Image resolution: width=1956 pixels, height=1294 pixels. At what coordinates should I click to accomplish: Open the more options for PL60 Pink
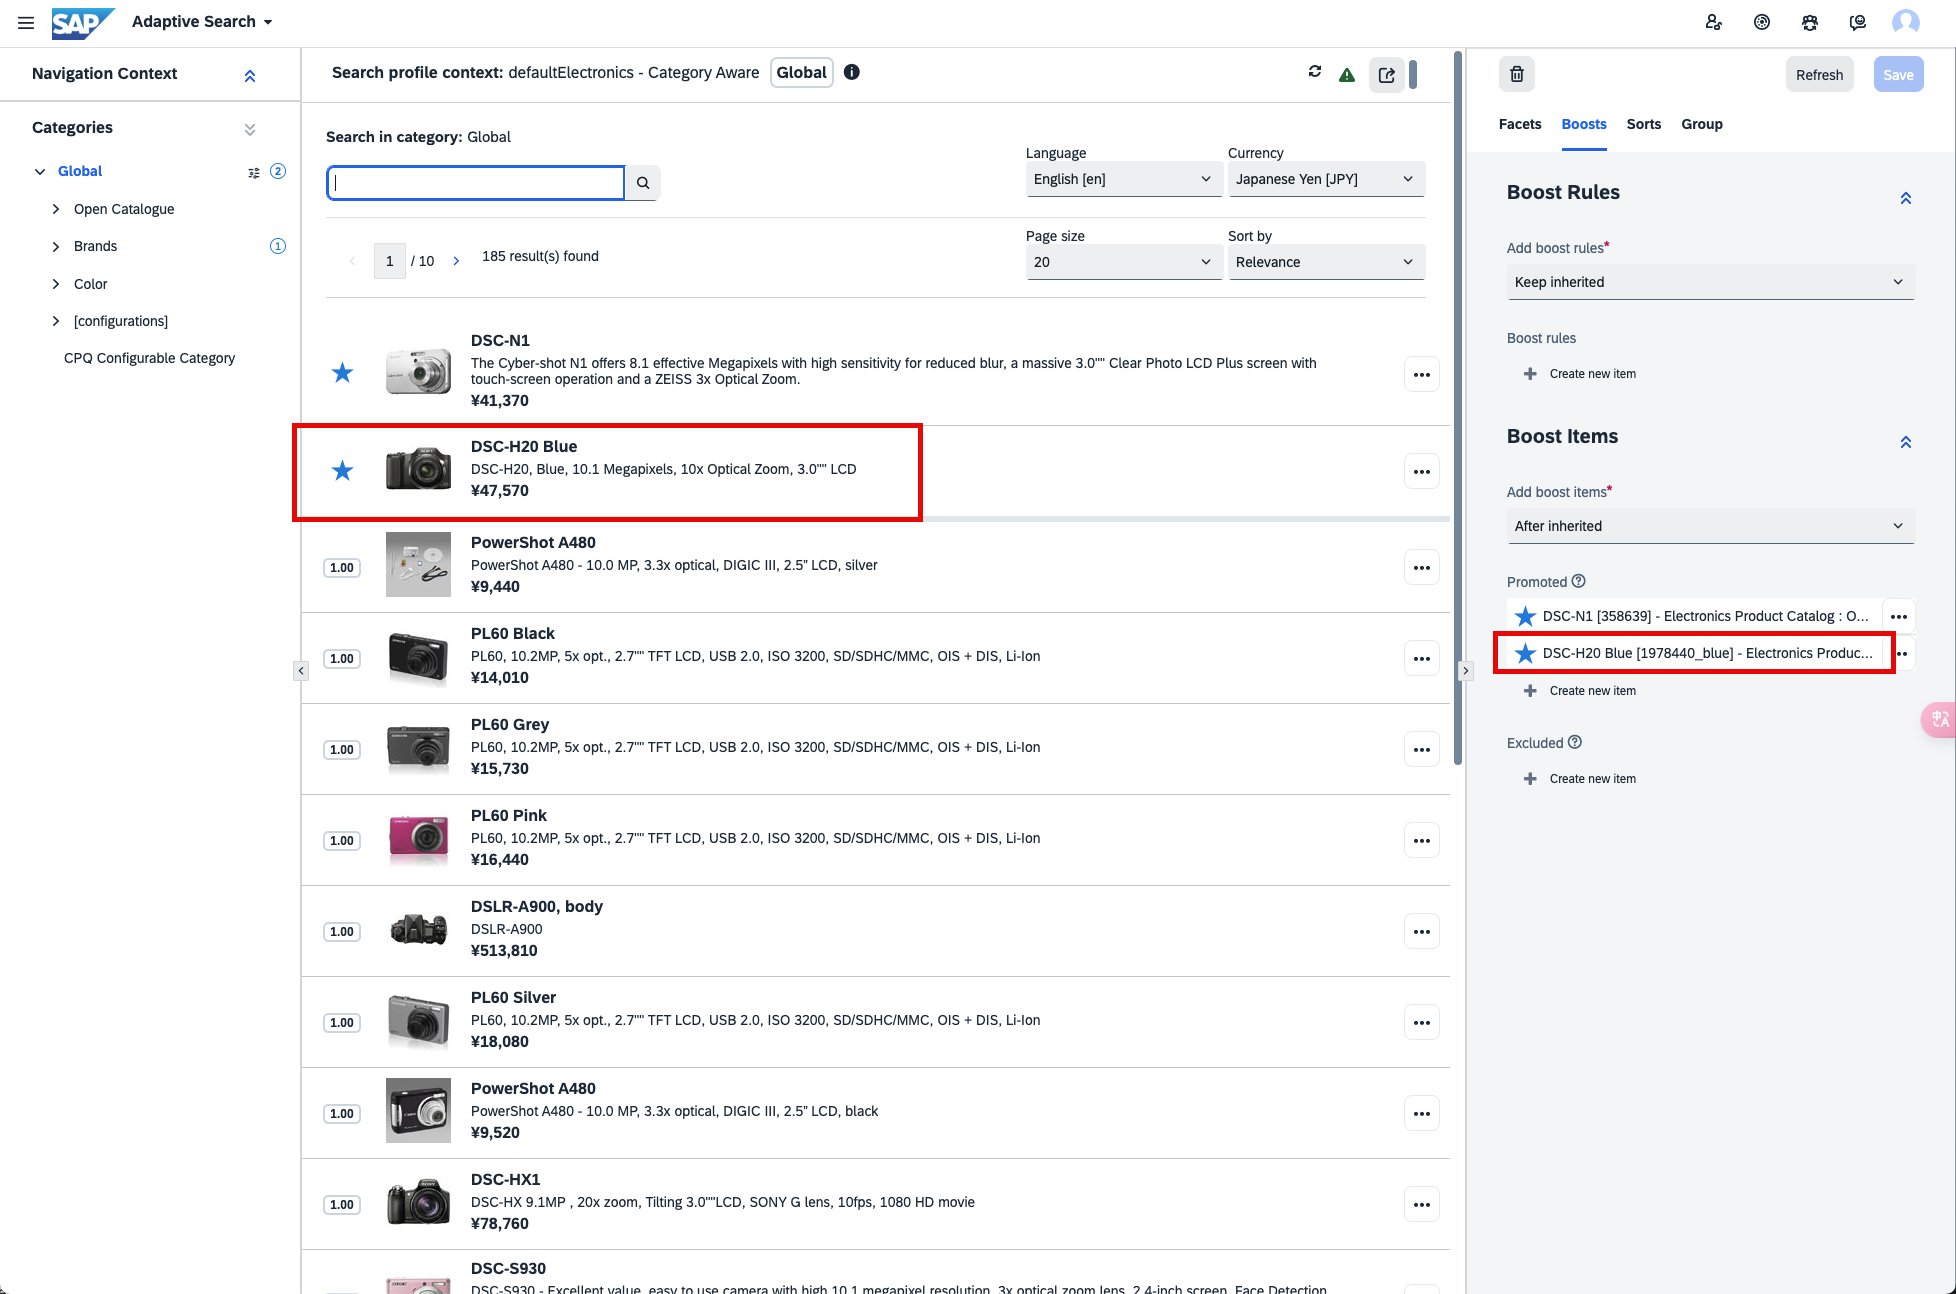tap(1422, 841)
